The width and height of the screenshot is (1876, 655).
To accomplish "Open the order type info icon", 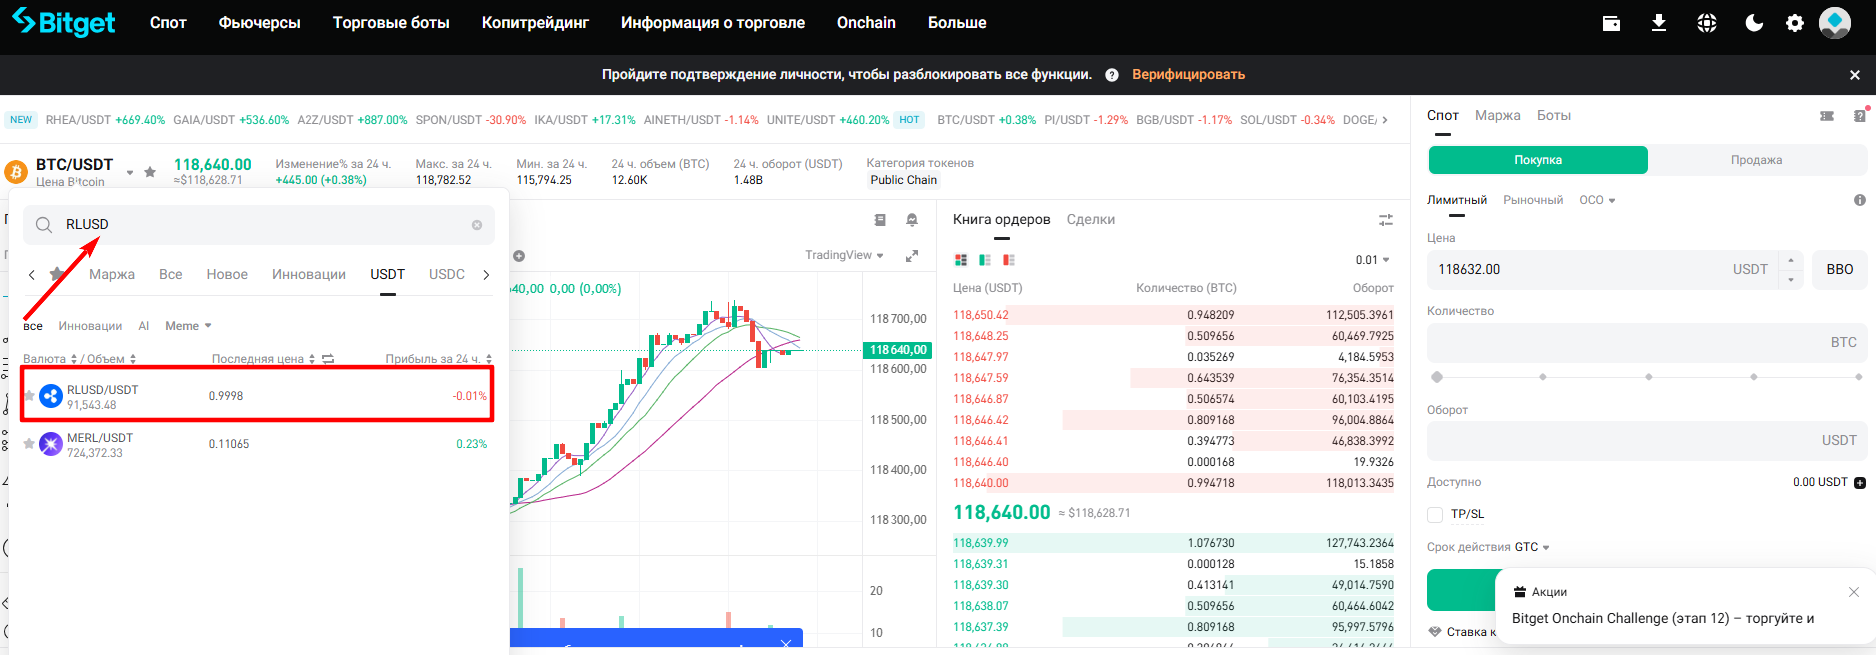I will [x=1860, y=200].
